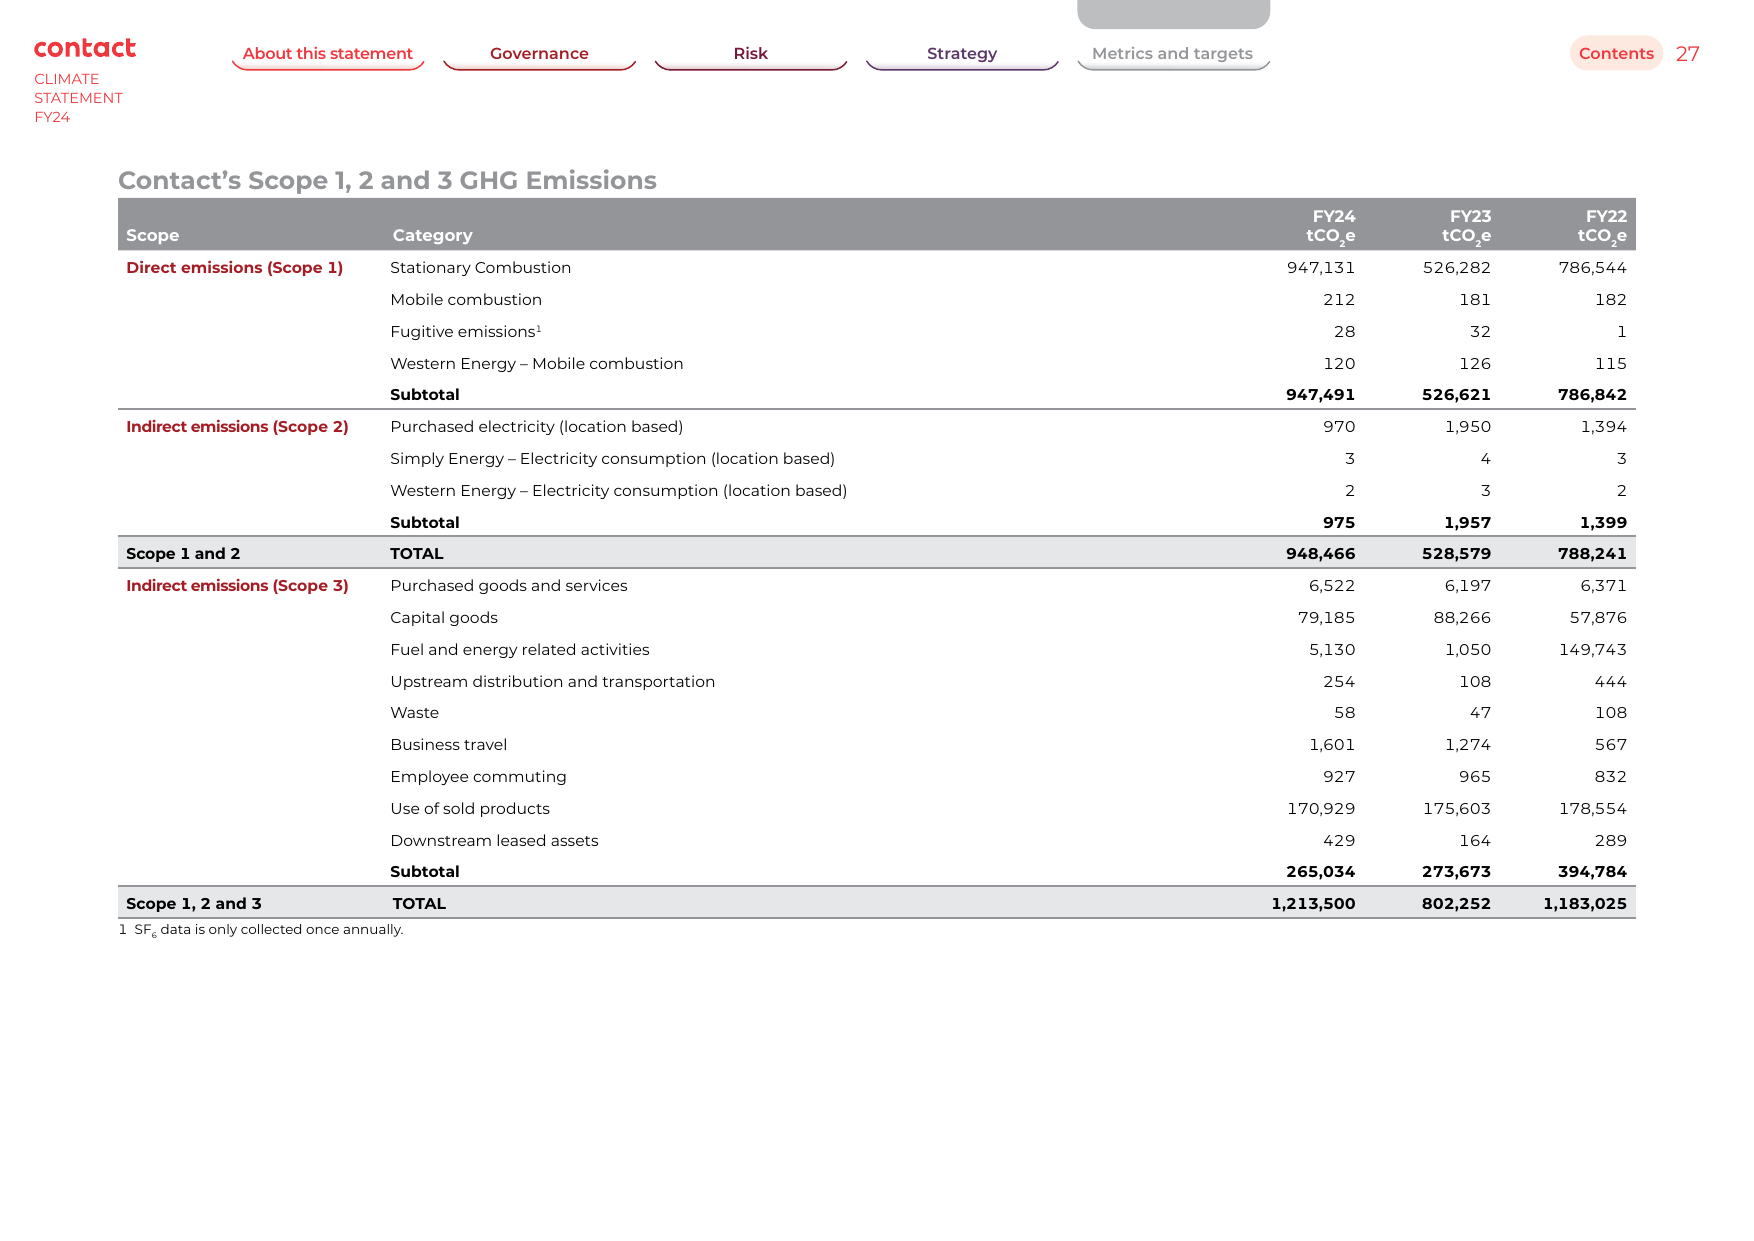Select the Stationary Combustion category row

pyautogui.click(x=877, y=268)
